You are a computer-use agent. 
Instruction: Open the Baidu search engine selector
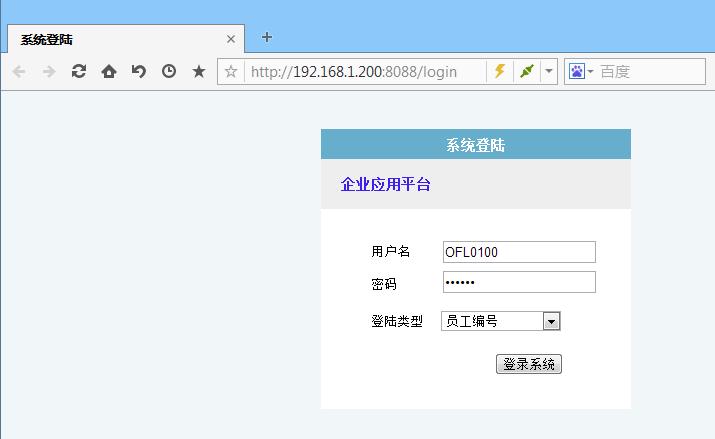click(x=580, y=72)
